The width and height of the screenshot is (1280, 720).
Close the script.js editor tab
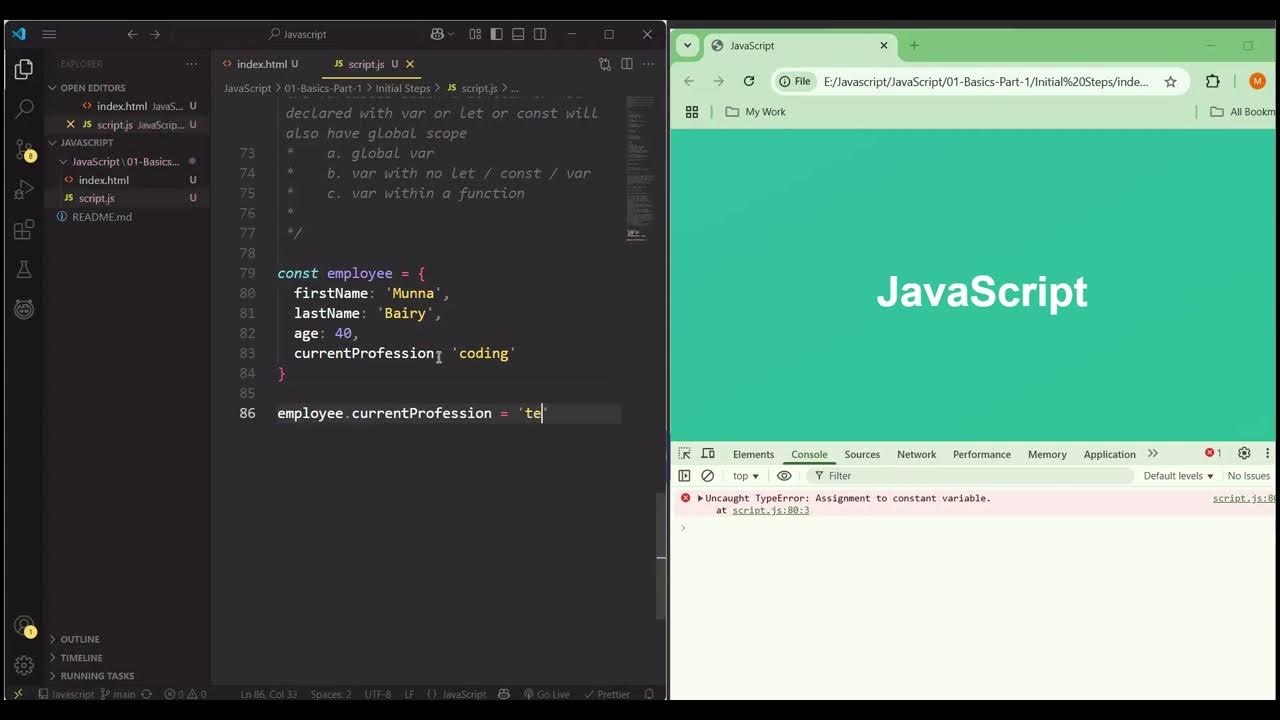pos(410,64)
